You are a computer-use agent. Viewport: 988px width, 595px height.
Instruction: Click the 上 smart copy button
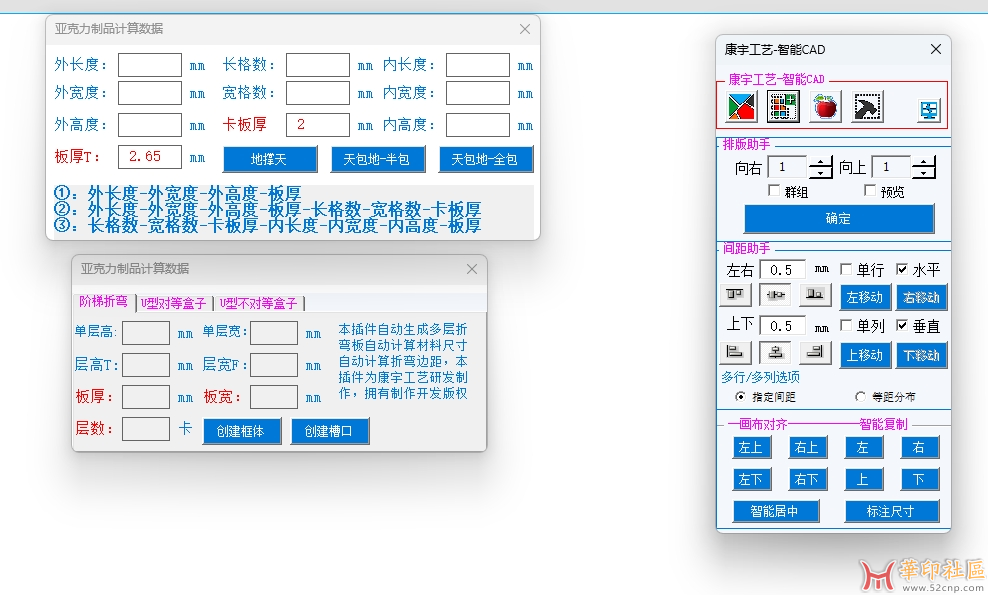pyautogui.click(x=863, y=479)
